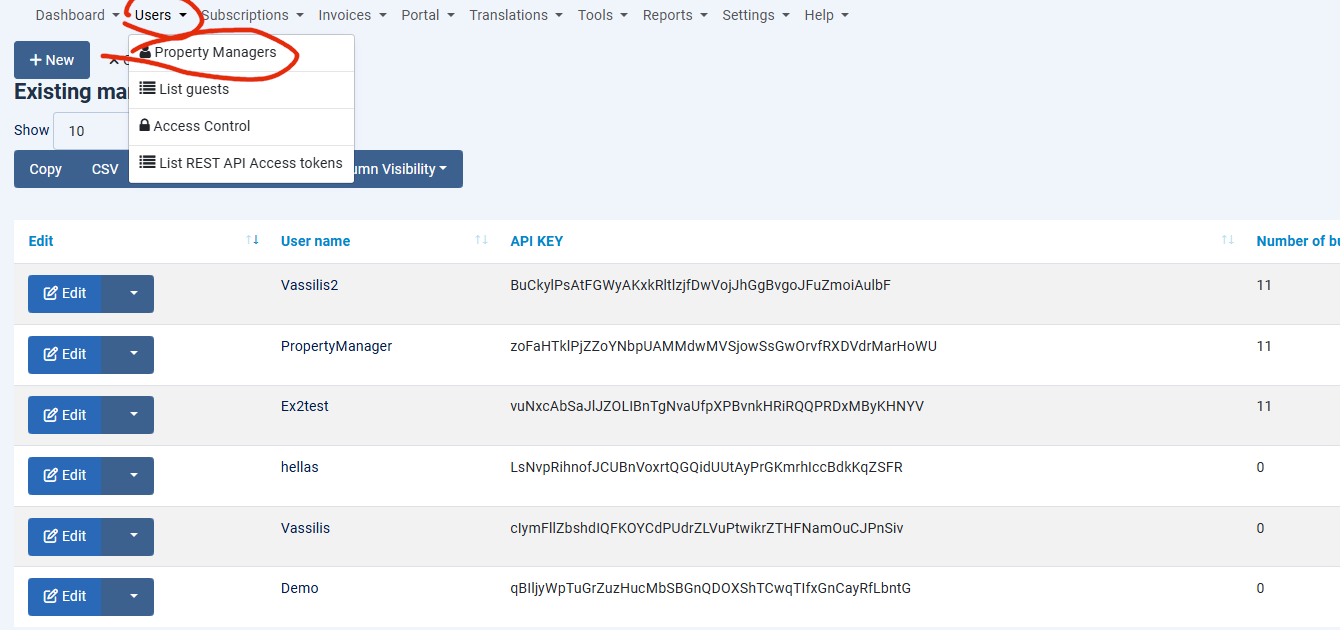Viewport: 1340px width, 630px height.
Task: Select API key starting with BuCkylPs
Action: click(x=700, y=285)
